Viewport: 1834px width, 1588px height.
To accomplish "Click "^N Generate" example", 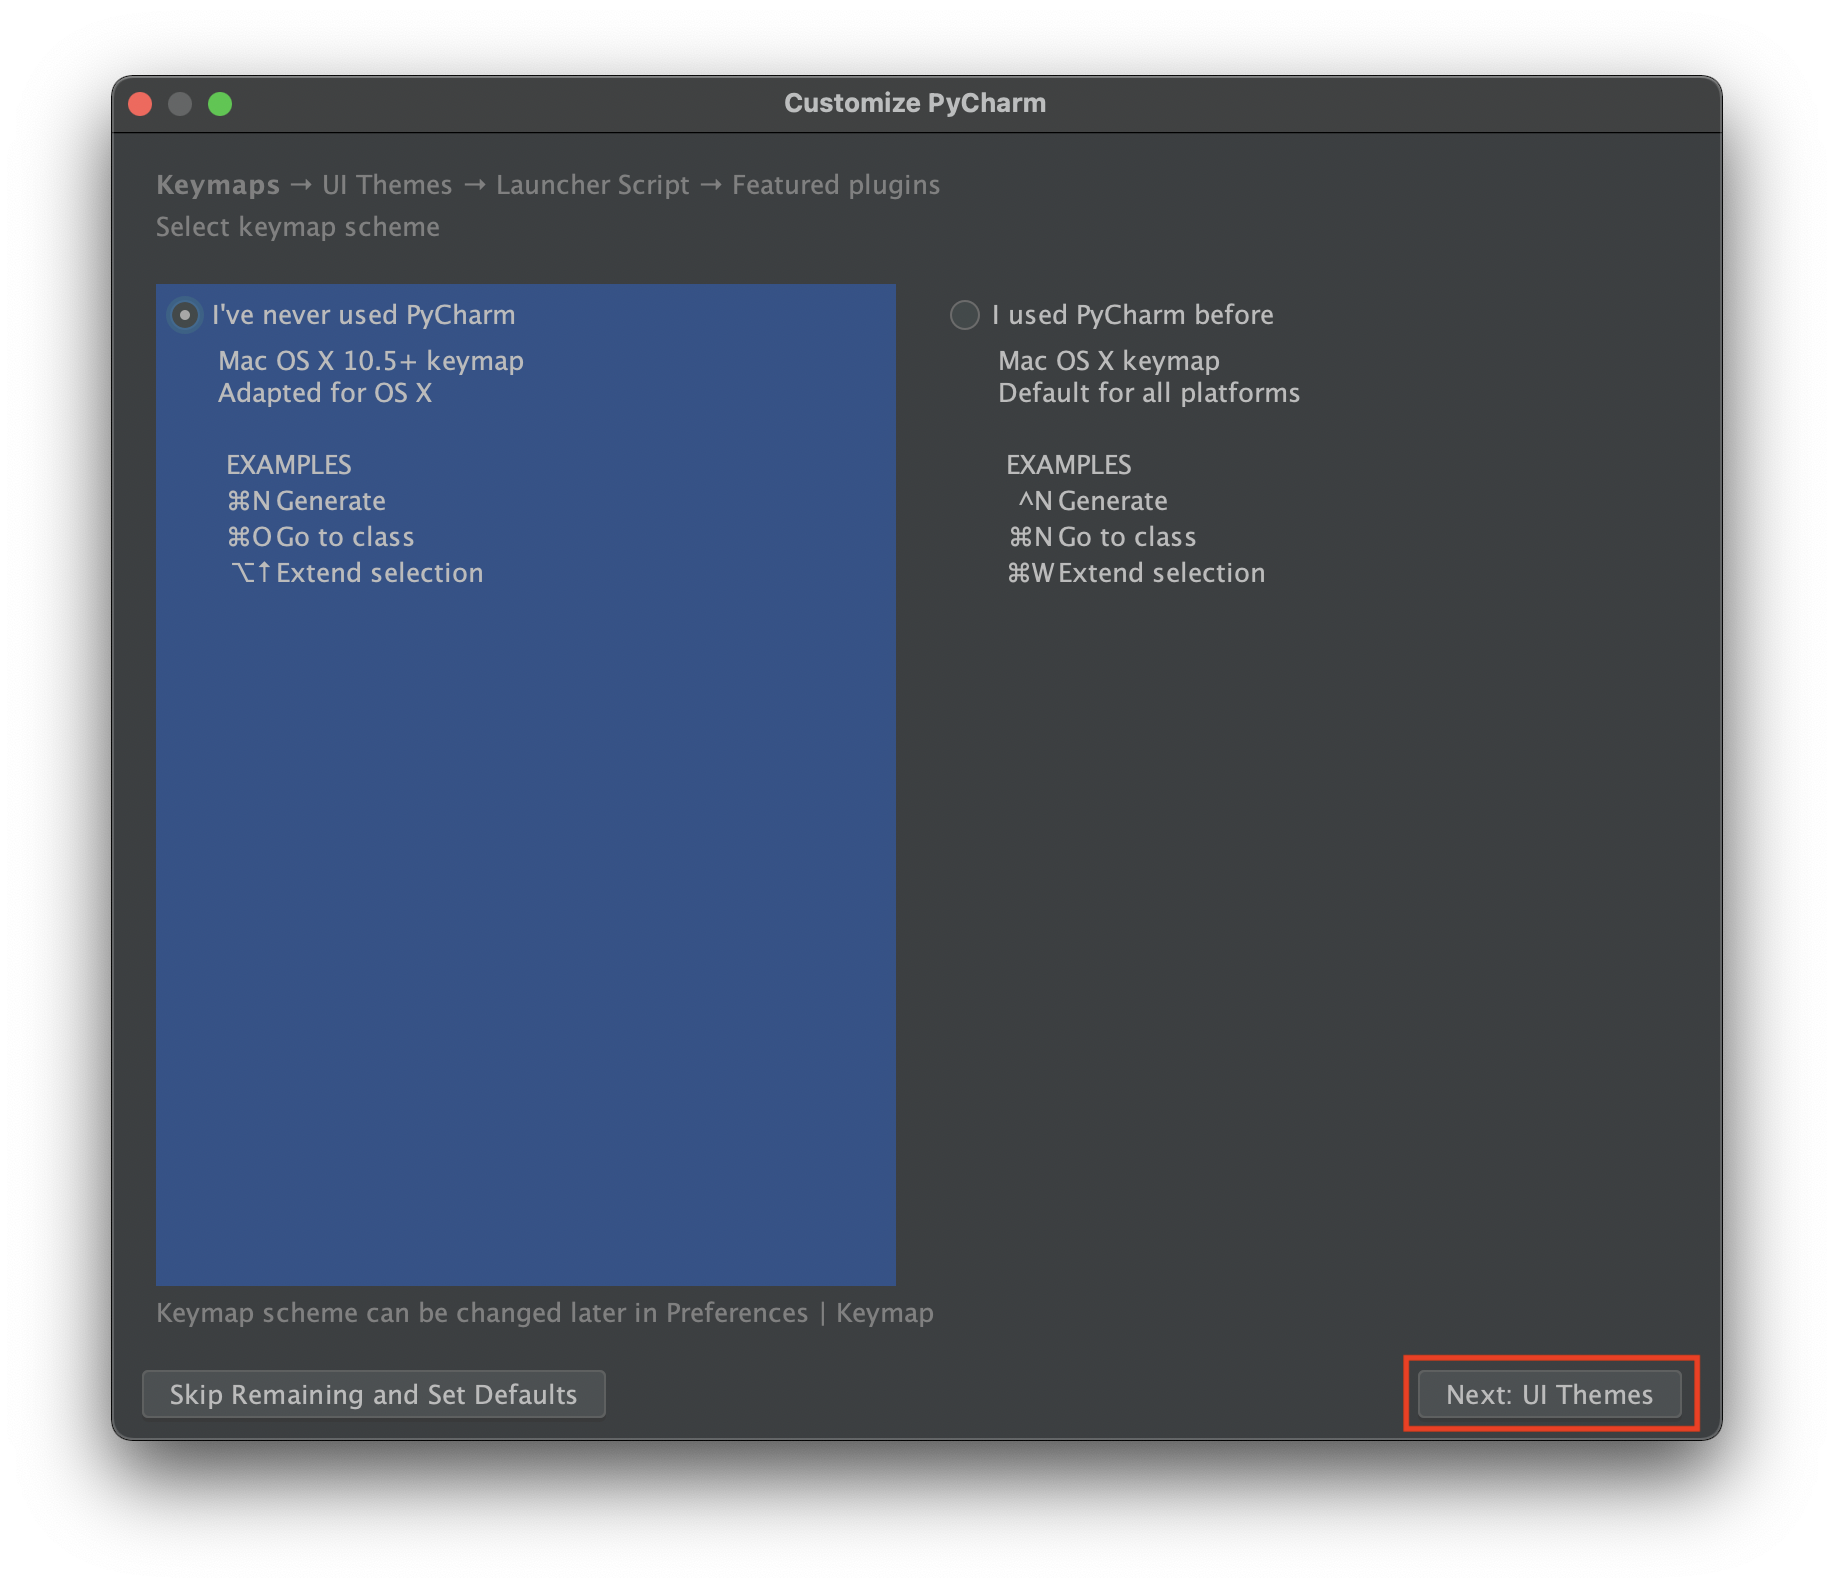I will tap(1092, 501).
